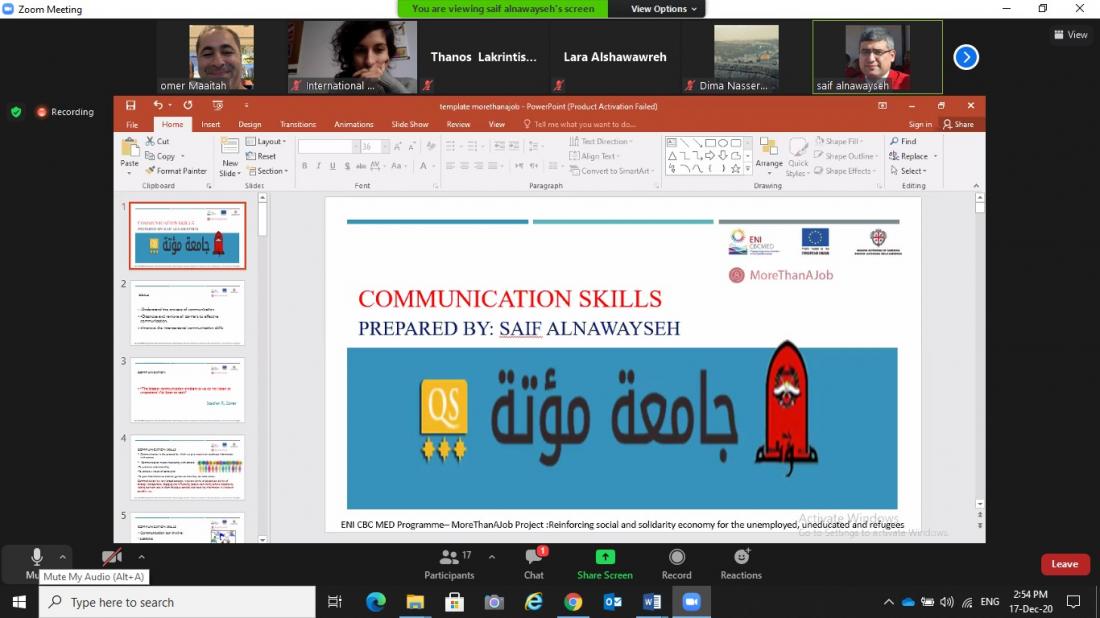Switch layout using the View button
This screenshot has height=618, width=1100.
point(1070,34)
